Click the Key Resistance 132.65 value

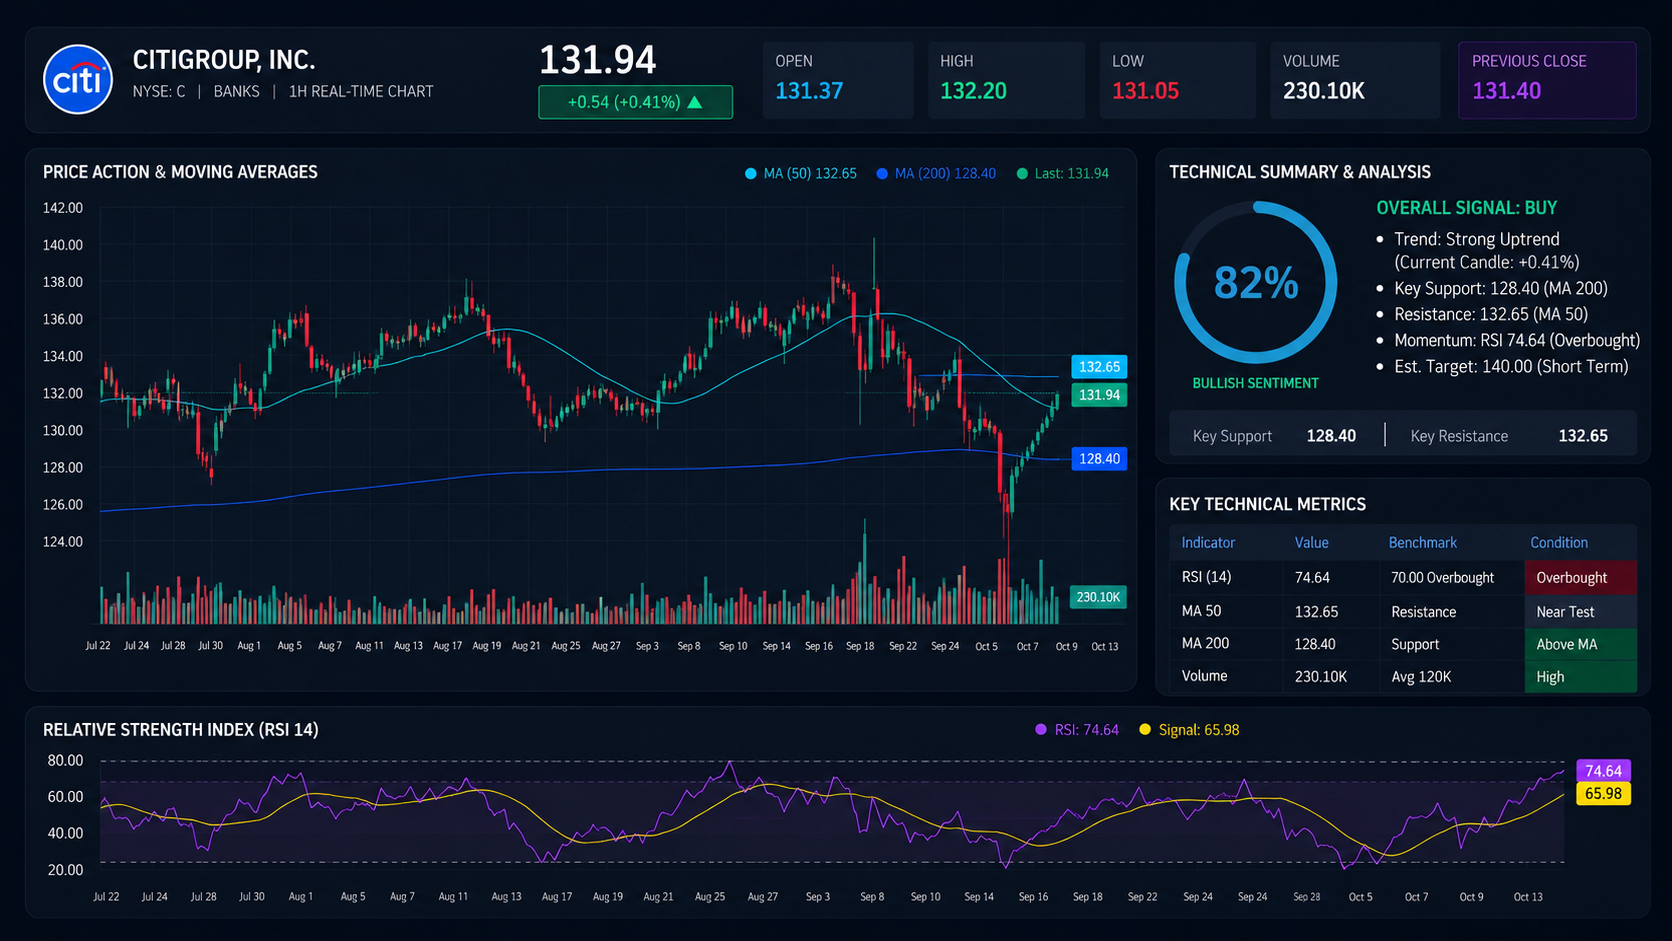pos(1583,436)
